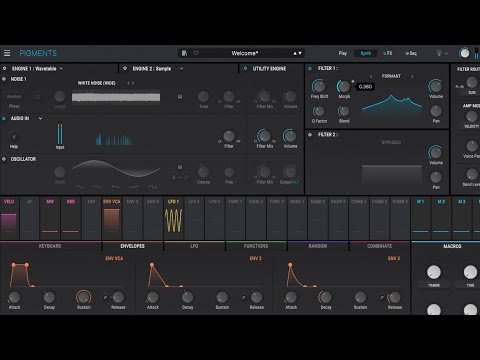
Task: Click ENV 2 release link icon
Action: [x=244, y=297]
